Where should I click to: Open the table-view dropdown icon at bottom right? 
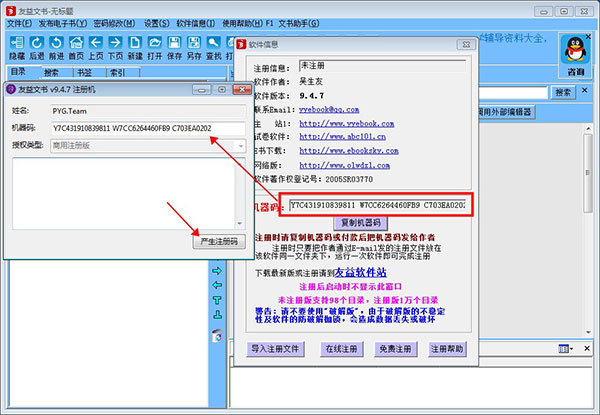tap(566, 348)
